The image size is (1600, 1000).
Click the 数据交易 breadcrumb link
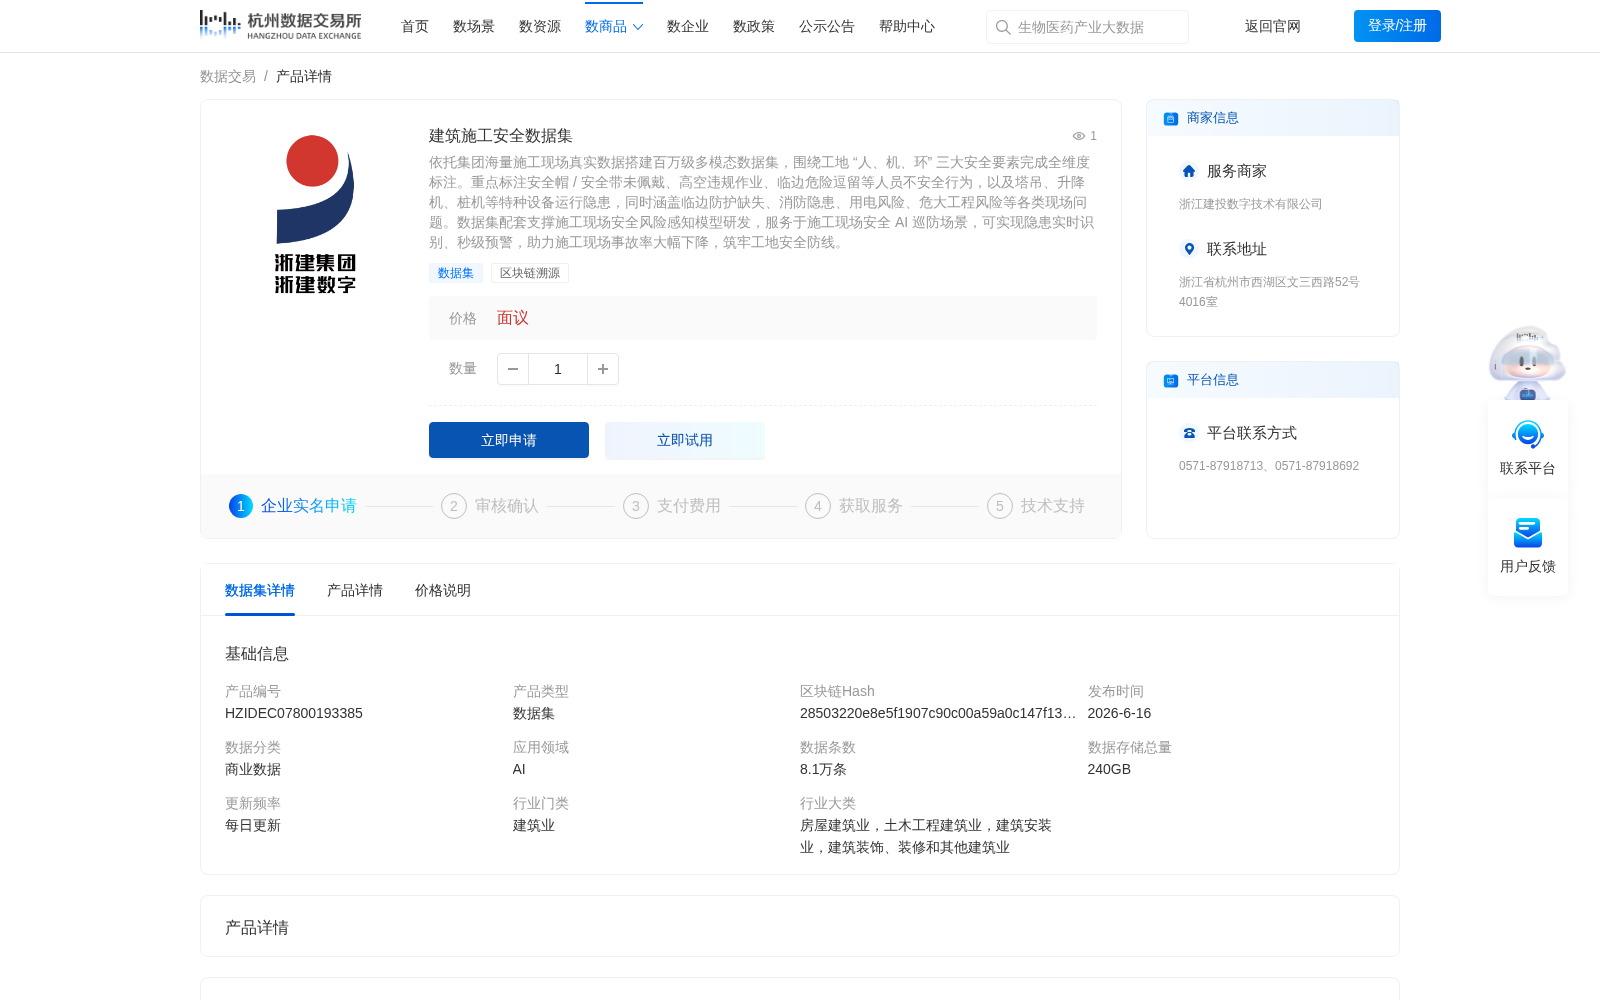(x=228, y=77)
